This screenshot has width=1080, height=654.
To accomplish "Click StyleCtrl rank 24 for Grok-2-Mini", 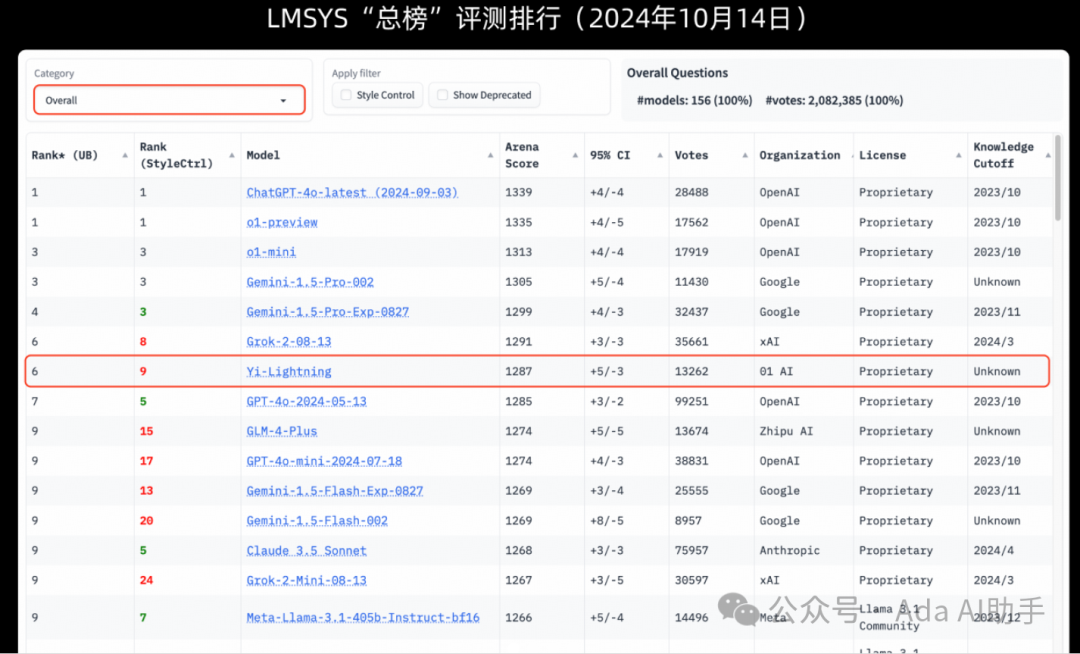I will coord(147,580).
